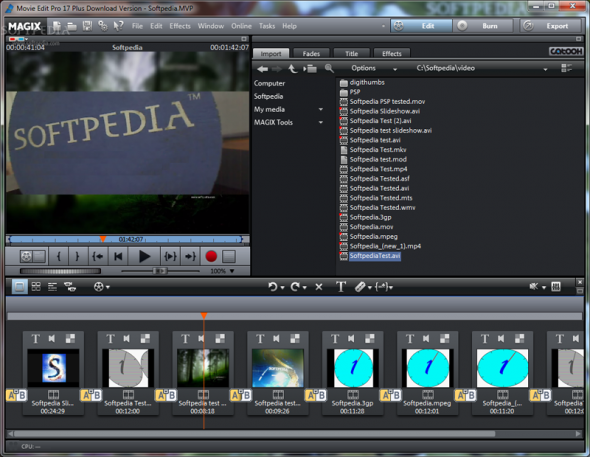Click the preview position slider bar
Image resolution: width=590 pixels, height=457 pixels.
pos(126,239)
